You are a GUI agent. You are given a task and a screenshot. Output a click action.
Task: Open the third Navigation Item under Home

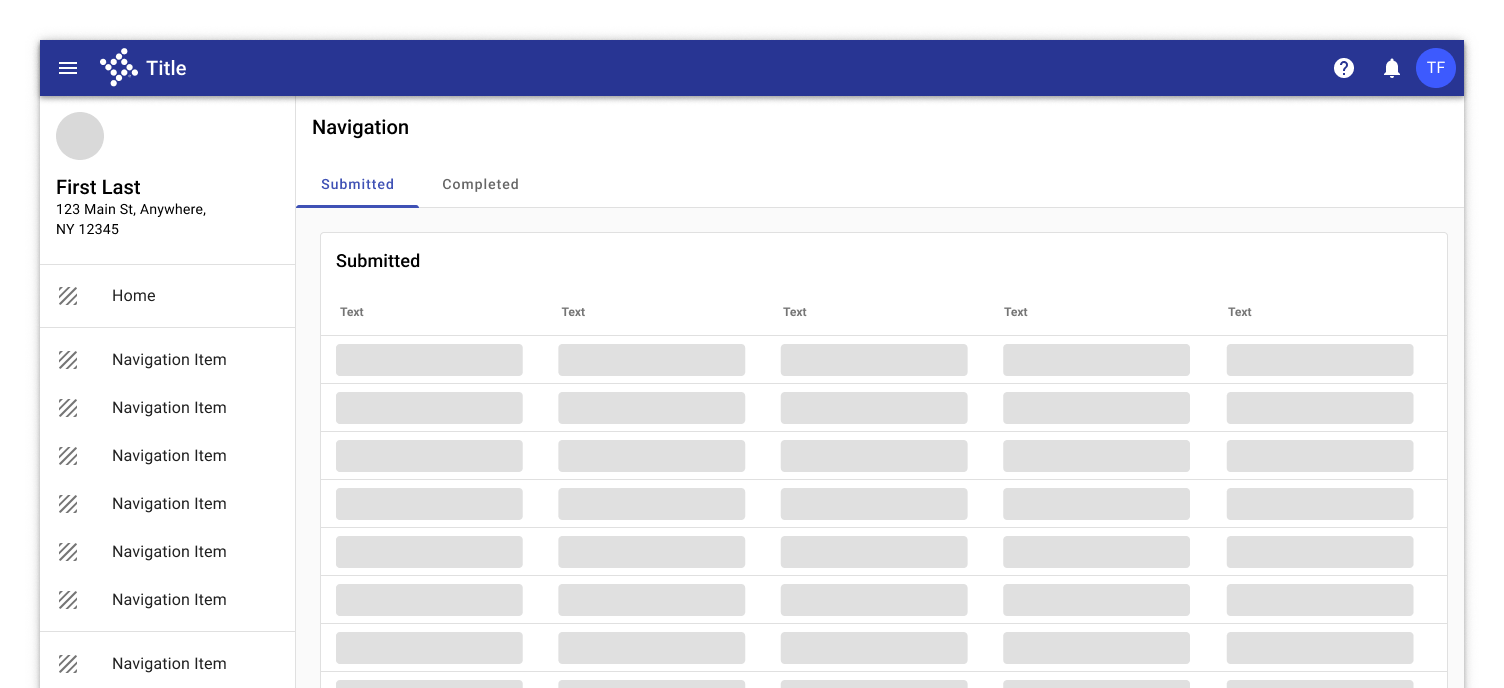tap(168, 456)
